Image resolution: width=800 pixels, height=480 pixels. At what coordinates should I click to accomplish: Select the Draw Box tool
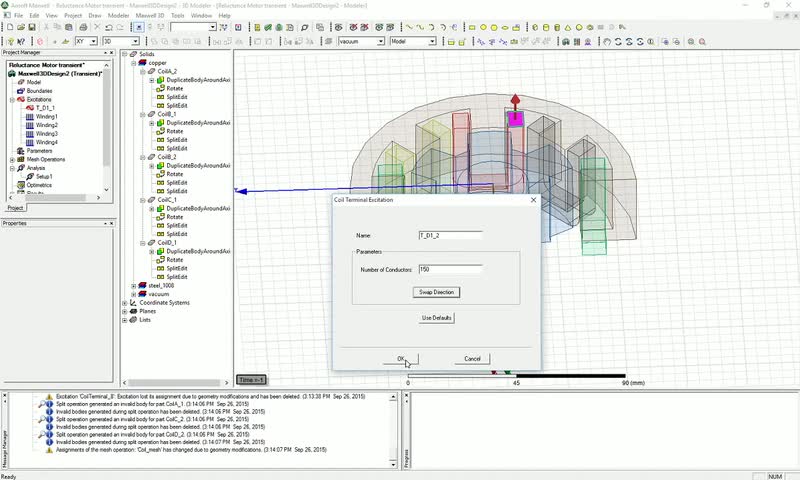pyautogui.click(x=535, y=27)
